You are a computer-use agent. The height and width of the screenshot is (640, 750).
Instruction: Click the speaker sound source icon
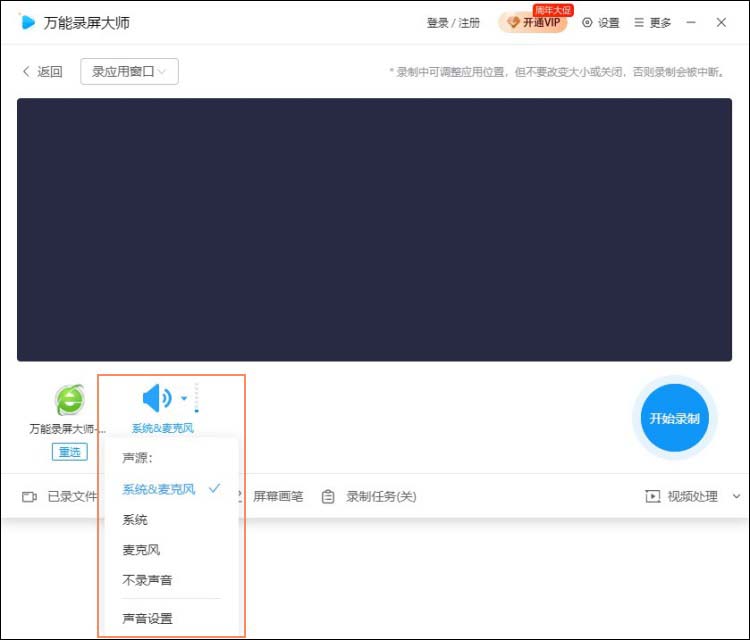click(157, 398)
